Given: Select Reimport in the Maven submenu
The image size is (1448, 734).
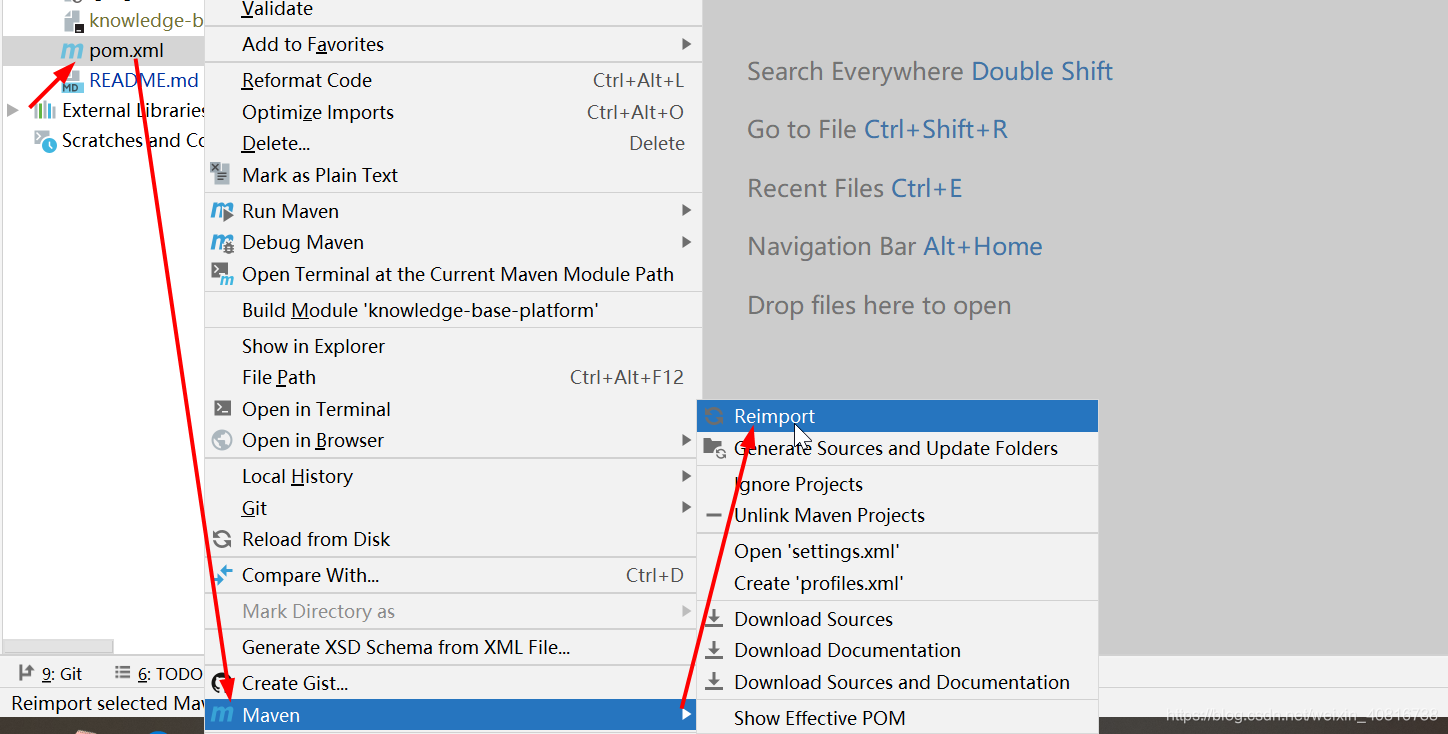Looking at the screenshot, I should 897,416.
